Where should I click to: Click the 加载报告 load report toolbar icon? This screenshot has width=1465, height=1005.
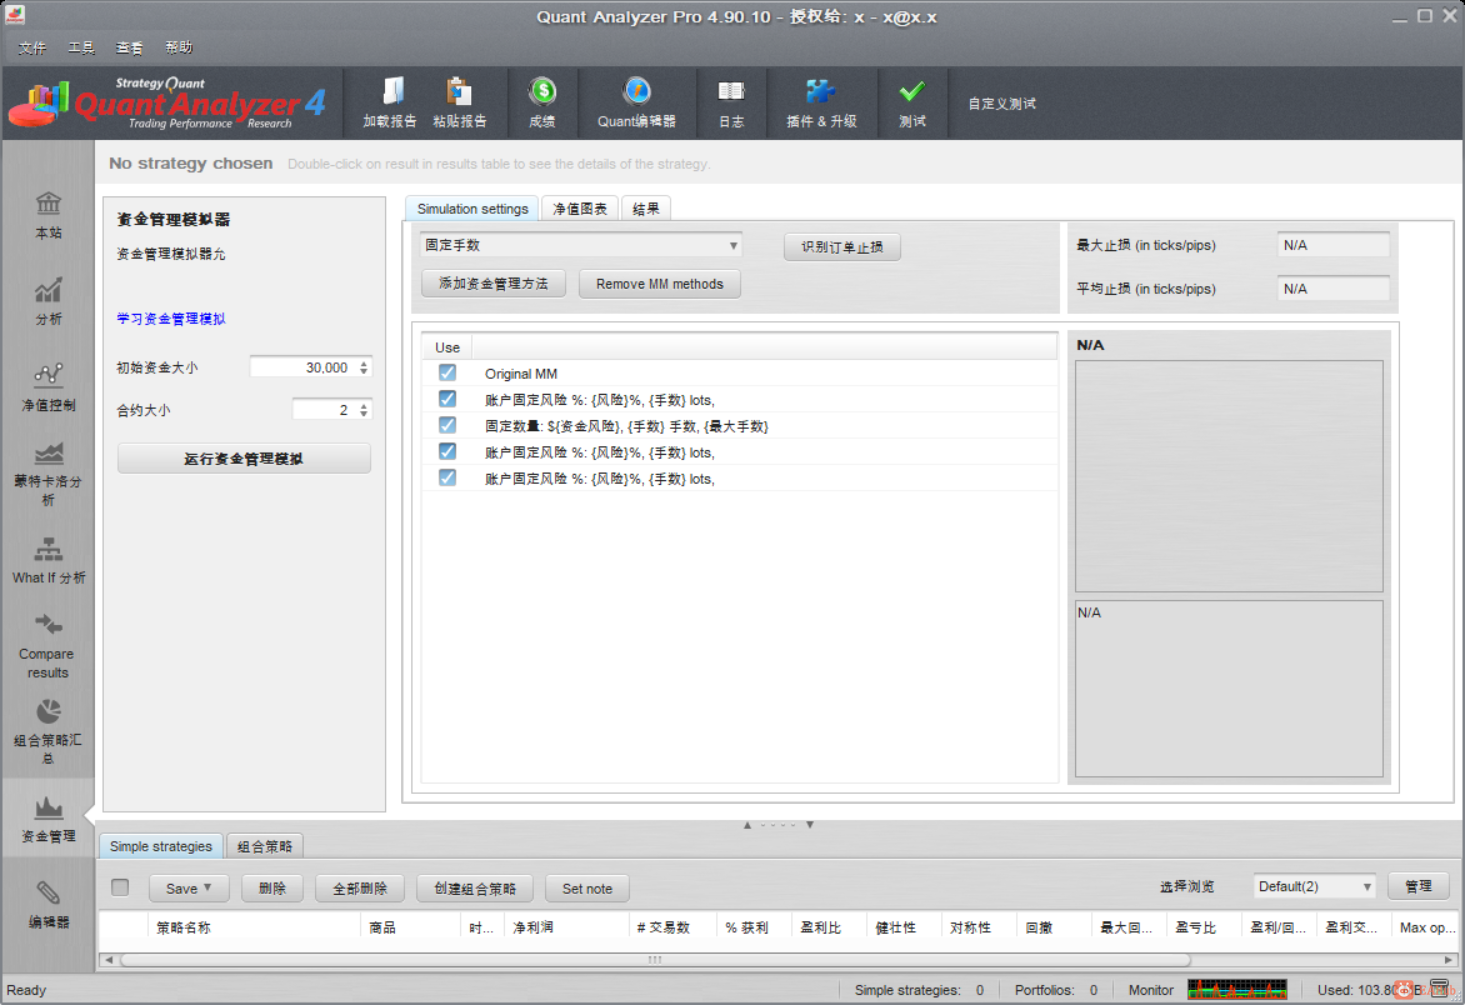[390, 103]
